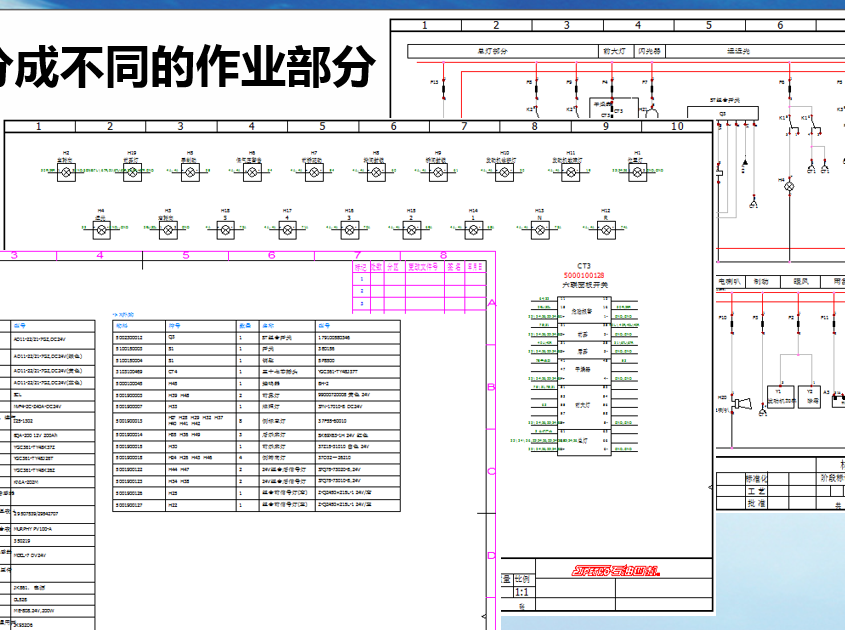Click the red company logo in title block
The height and width of the screenshot is (630, 845).
(615, 570)
